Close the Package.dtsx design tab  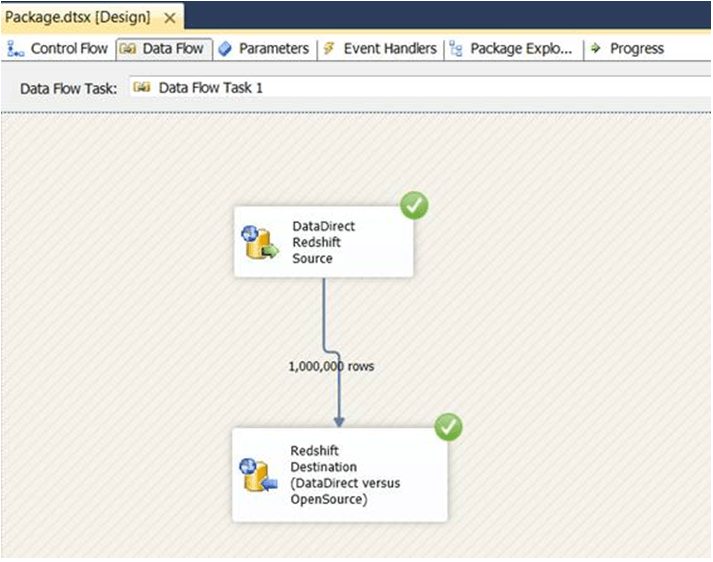coord(169,18)
